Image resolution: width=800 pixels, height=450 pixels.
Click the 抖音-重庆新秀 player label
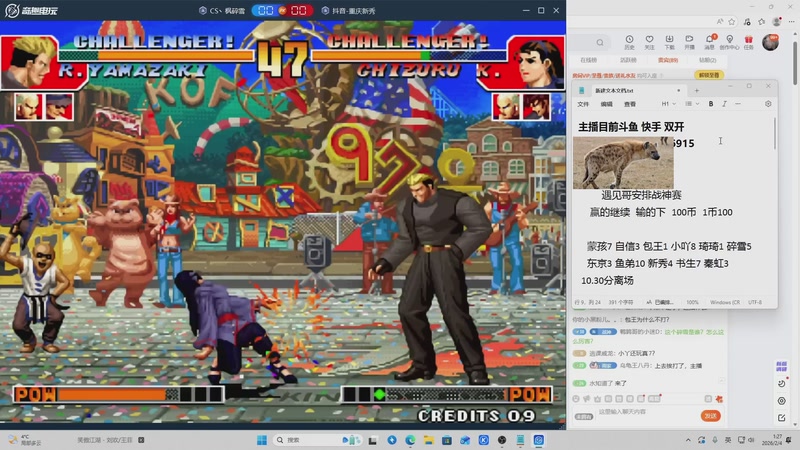pyautogui.click(x=349, y=11)
